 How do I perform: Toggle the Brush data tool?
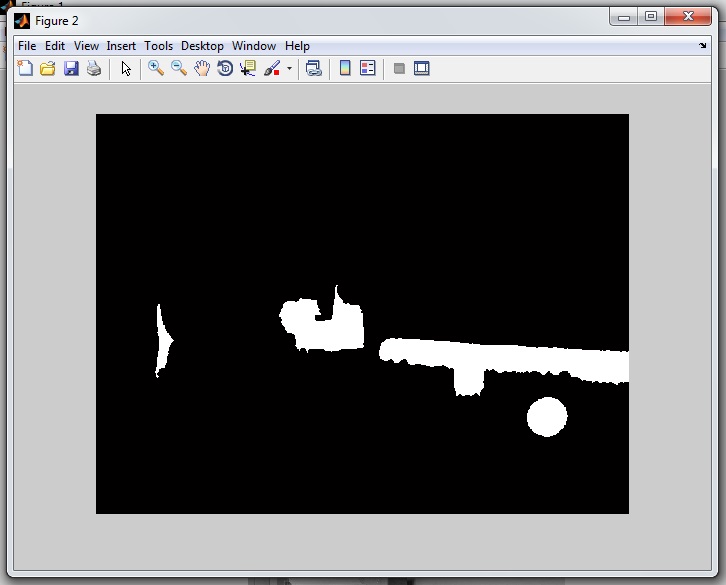click(272, 69)
